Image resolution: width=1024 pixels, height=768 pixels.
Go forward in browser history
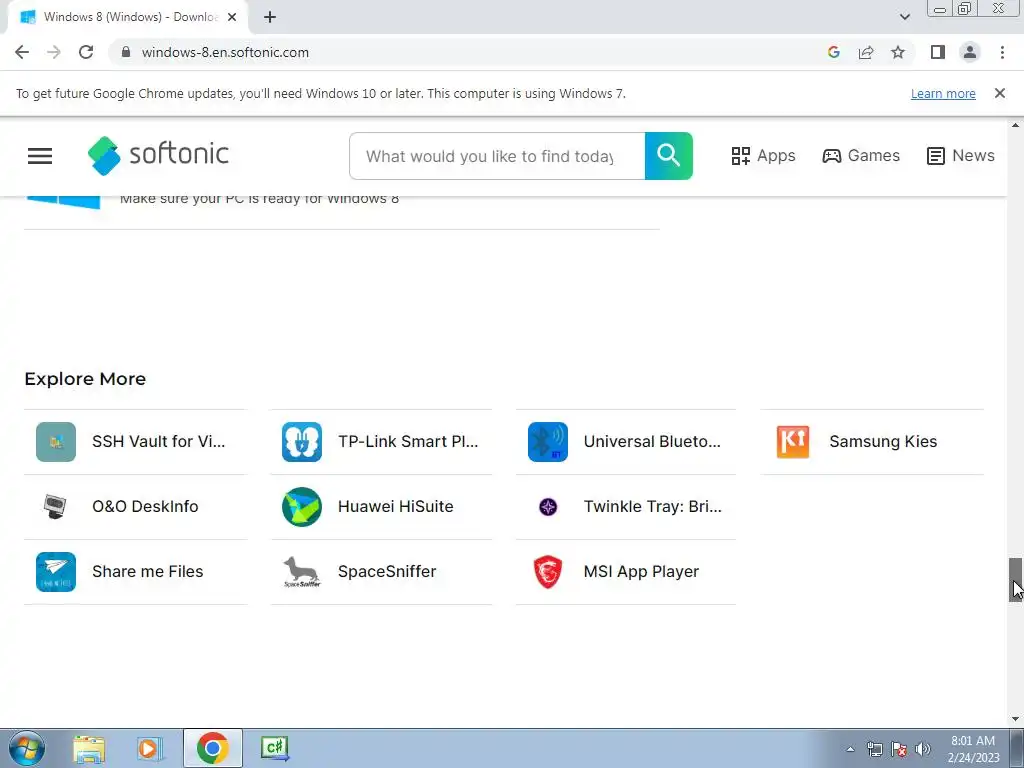pos(54,52)
